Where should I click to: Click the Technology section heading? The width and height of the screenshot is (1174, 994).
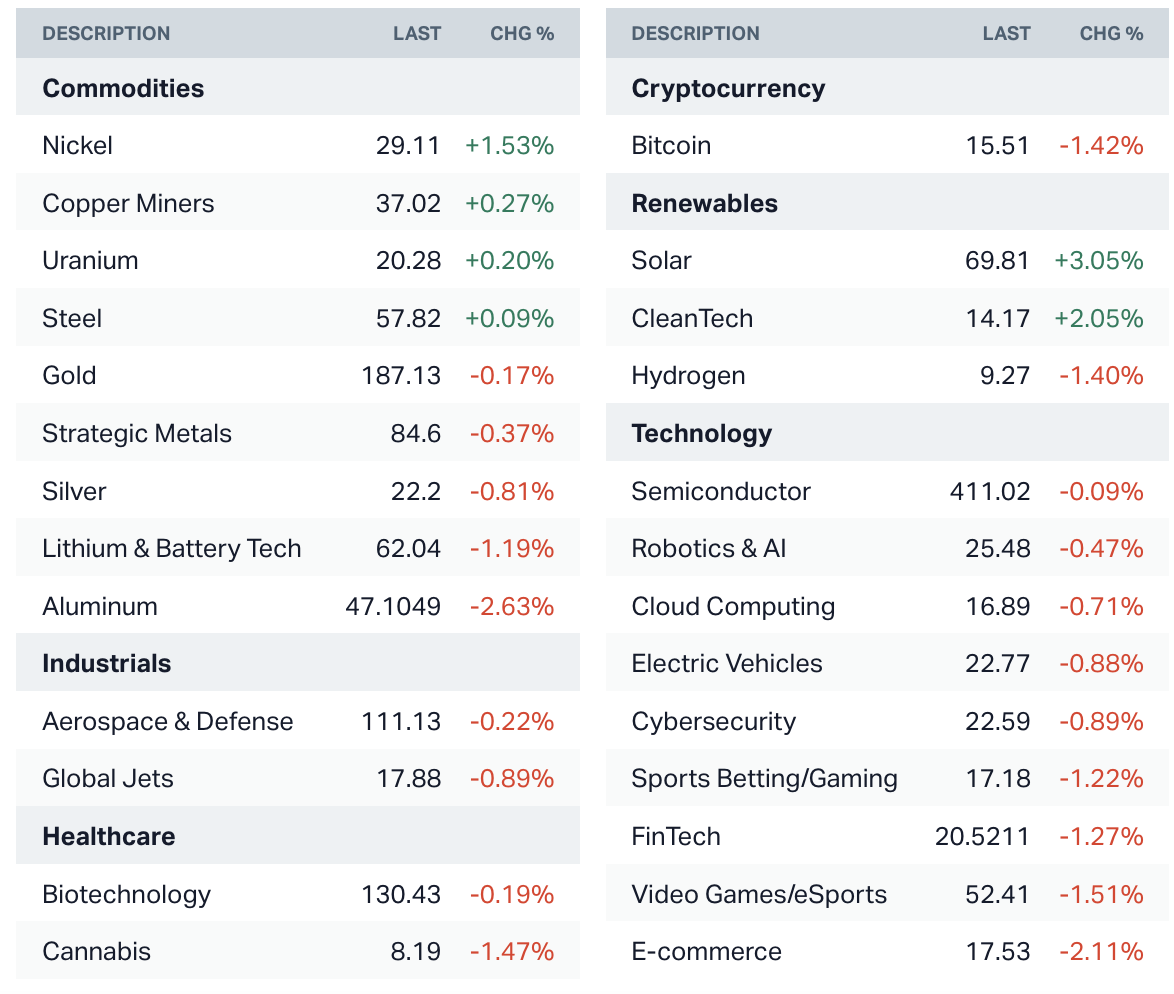click(701, 434)
